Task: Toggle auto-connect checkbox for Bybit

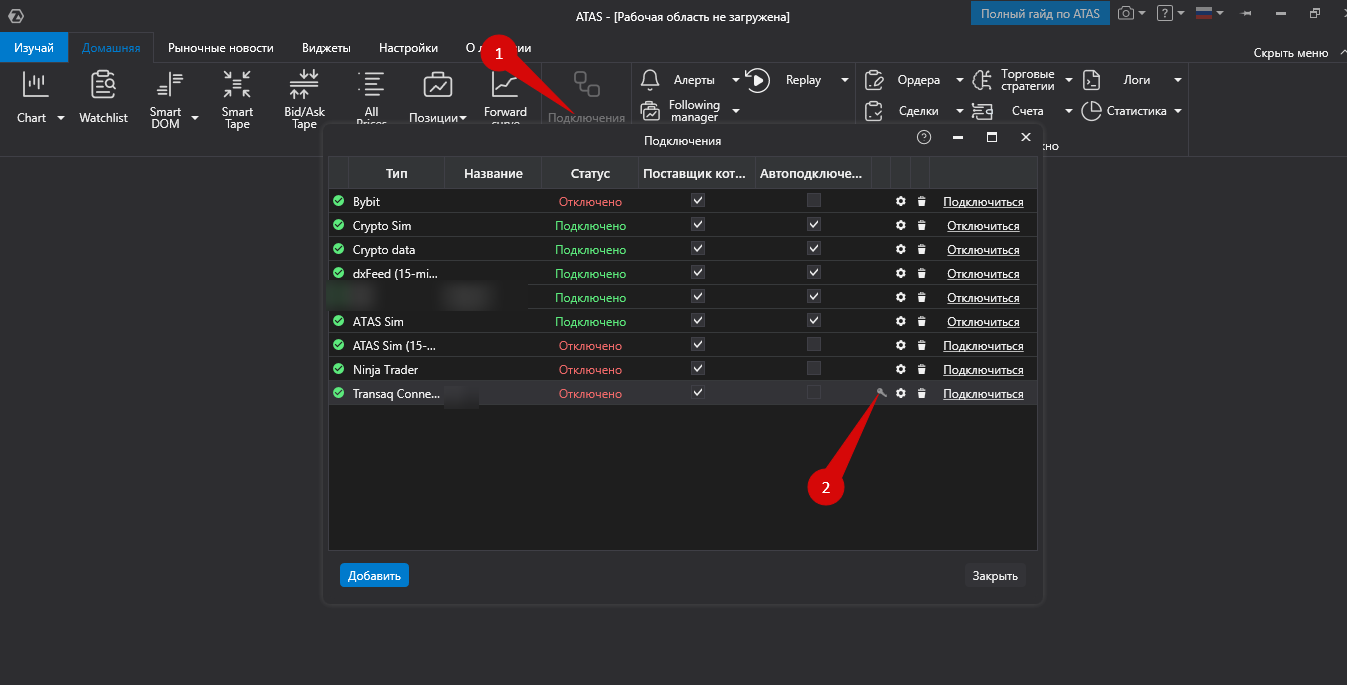Action: 814,200
